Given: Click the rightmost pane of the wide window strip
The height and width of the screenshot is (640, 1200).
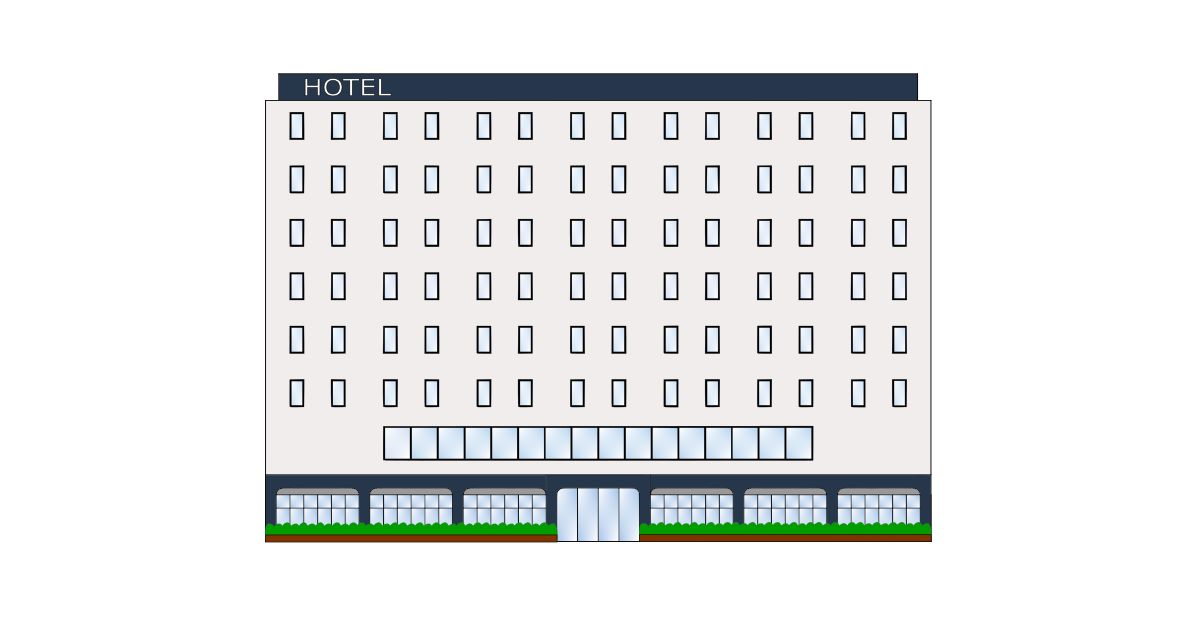Looking at the screenshot, I should coord(799,443).
